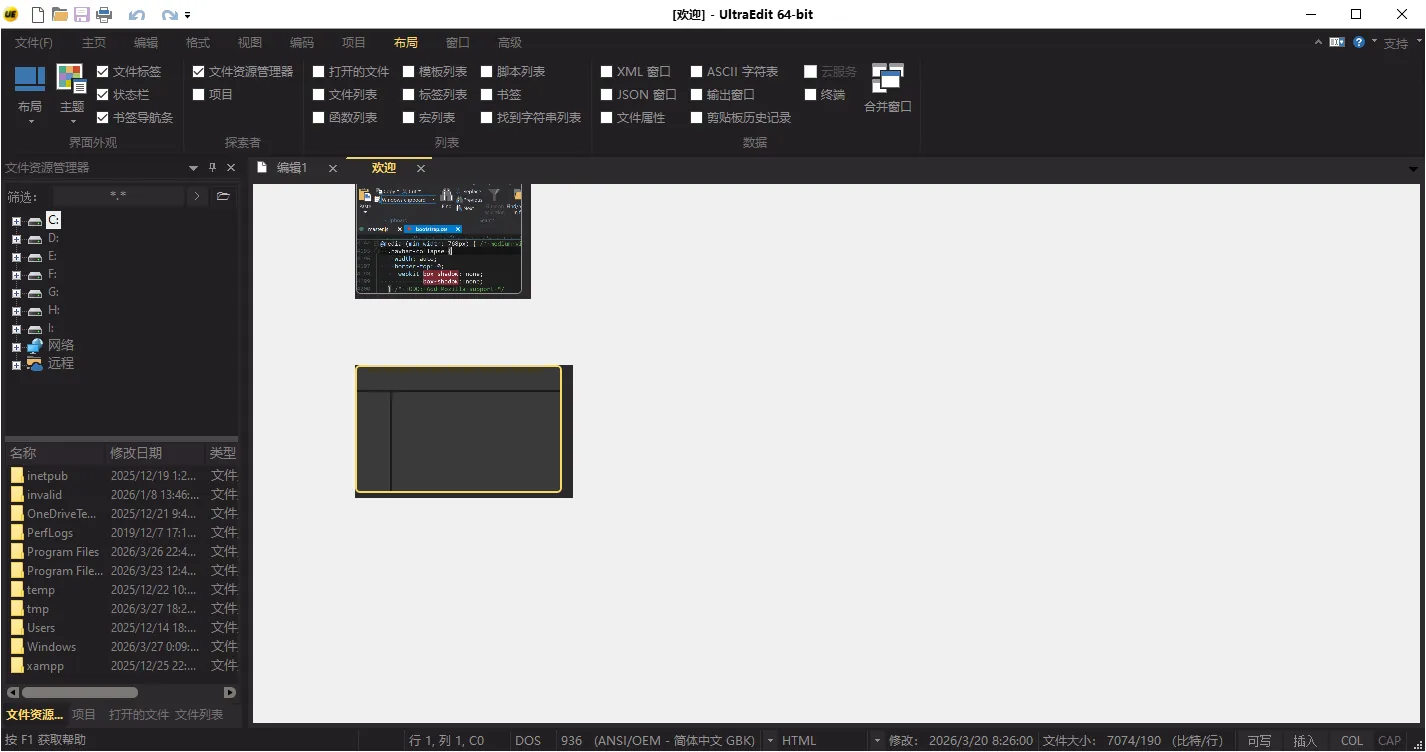1426x752 pixels.
Task: Enable the 函数列表 checkbox
Action: pyautogui.click(x=318, y=118)
